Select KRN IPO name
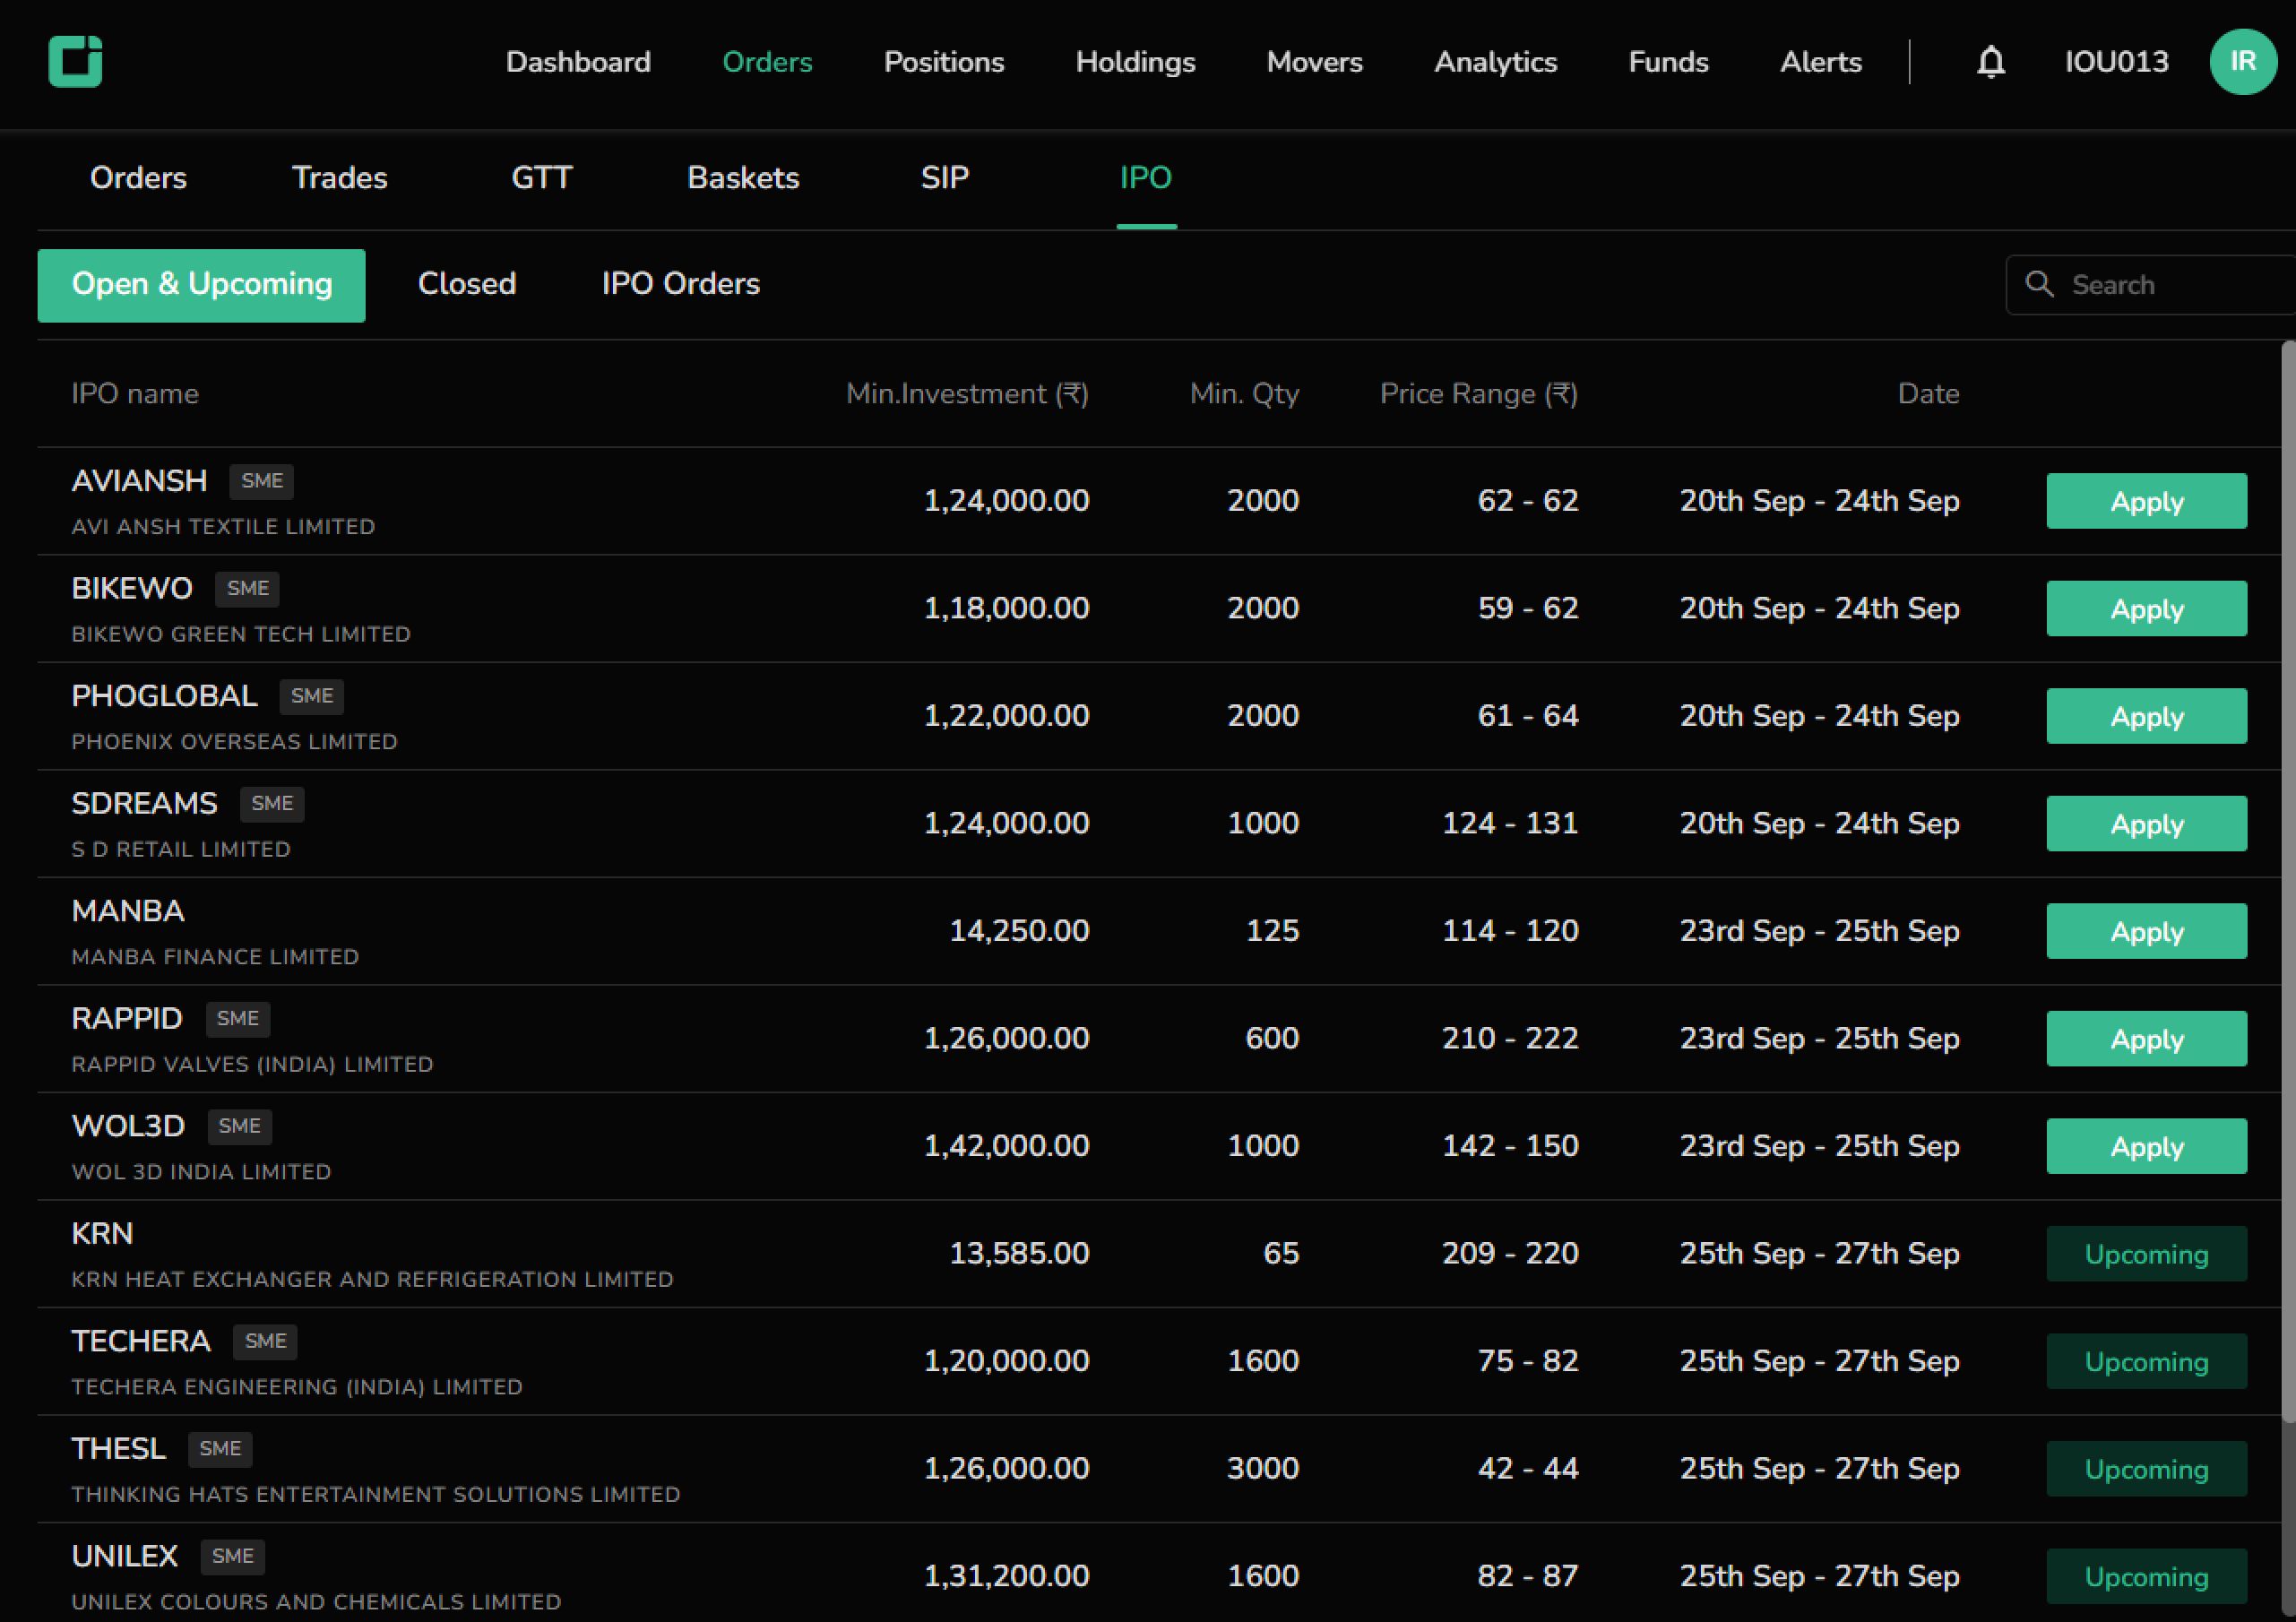2296x1622 pixels. 102,1233
